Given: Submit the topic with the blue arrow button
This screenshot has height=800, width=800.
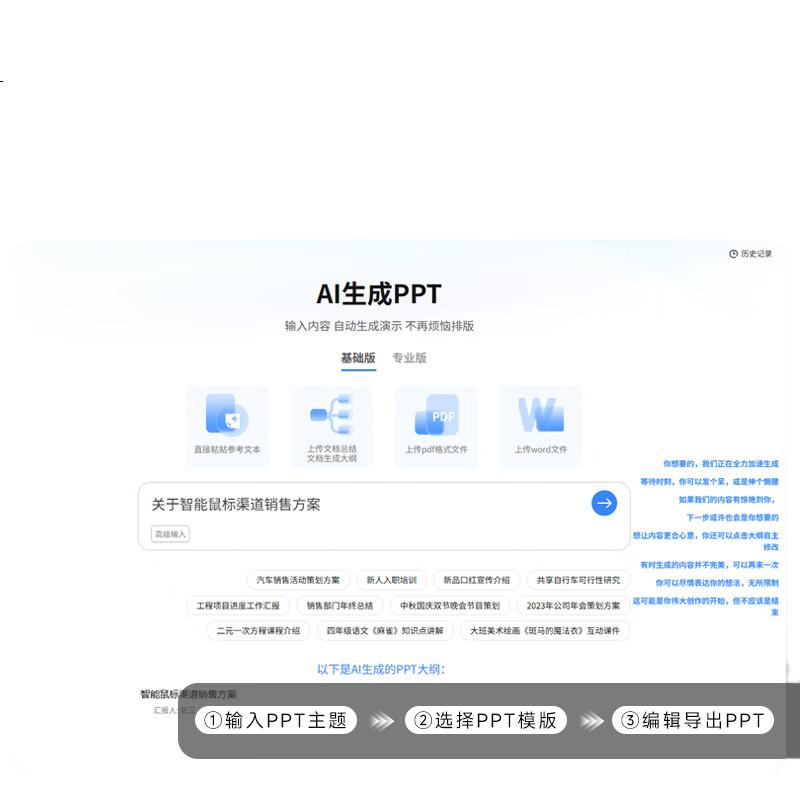Looking at the screenshot, I should (x=604, y=503).
